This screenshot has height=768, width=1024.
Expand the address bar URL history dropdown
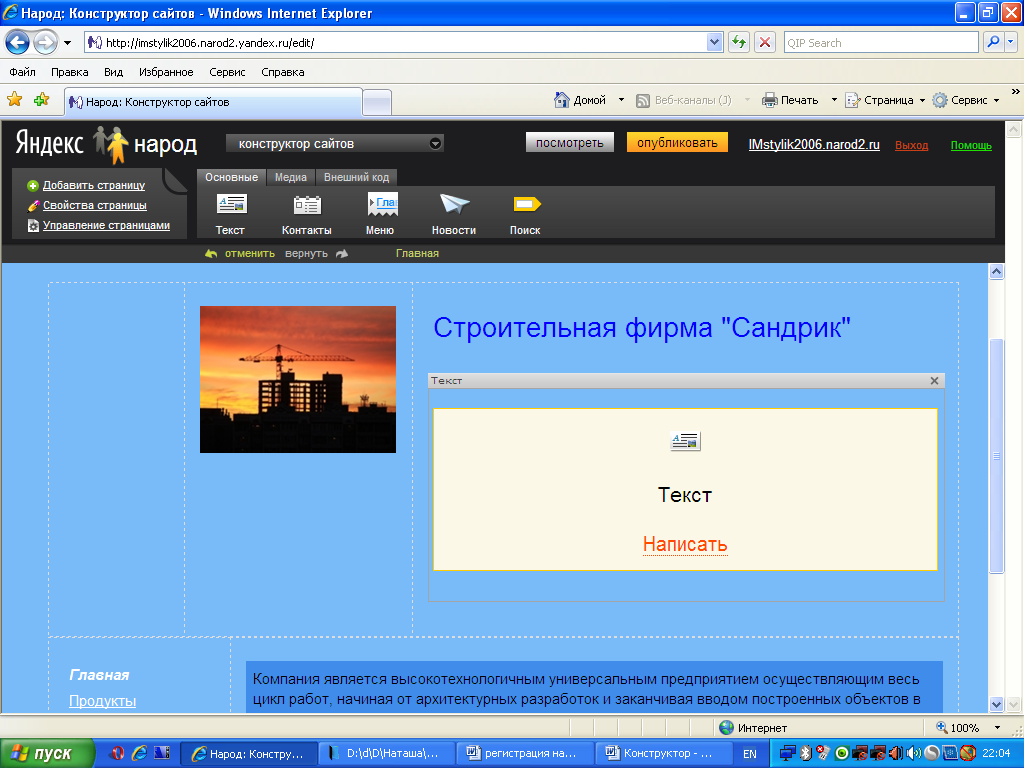714,42
